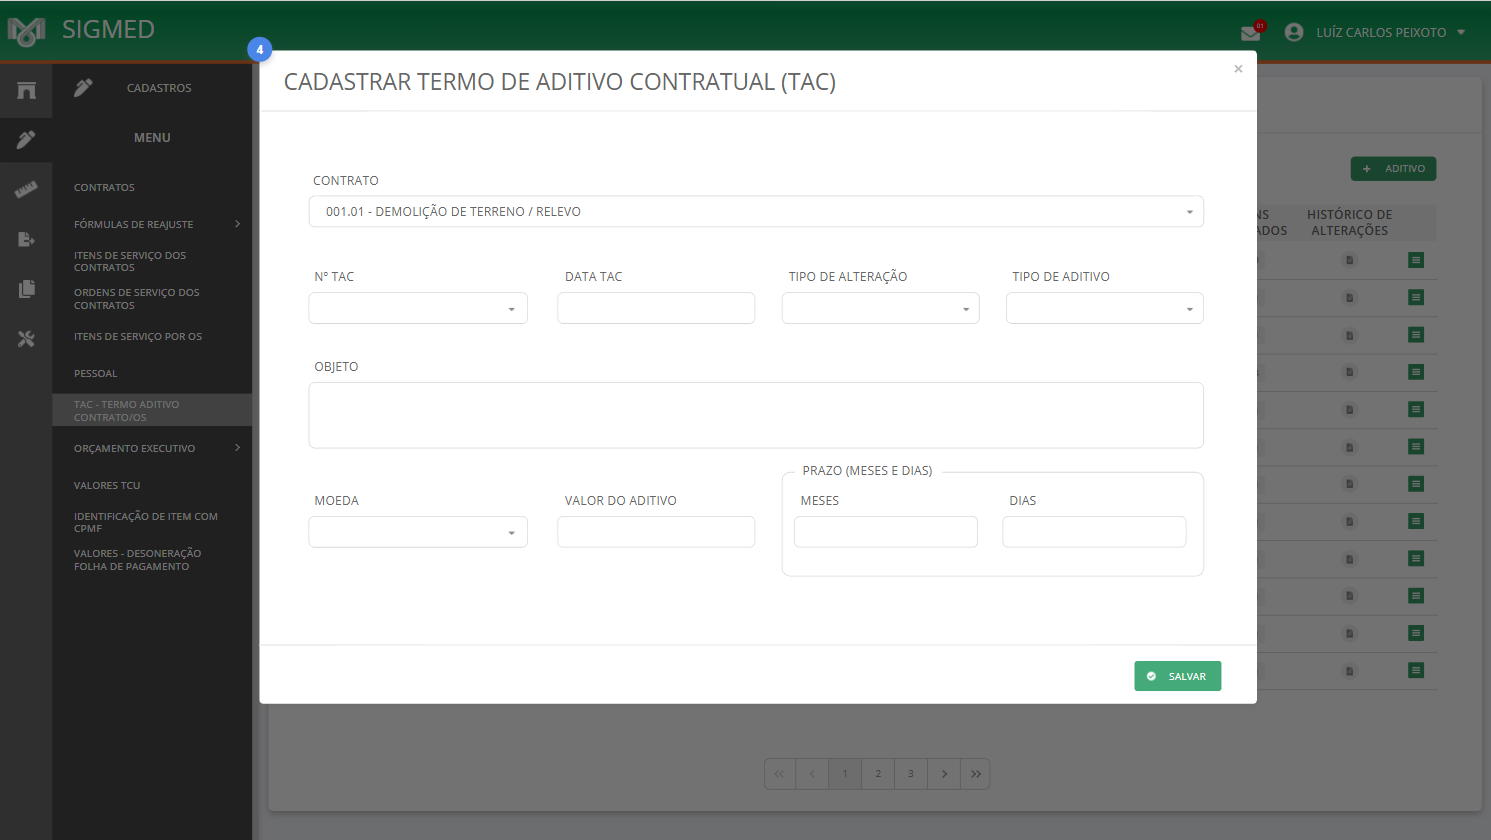1491x840 pixels.
Task: Select page 3 in pagination
Action: pyautogui.click(x=911, y=774)
